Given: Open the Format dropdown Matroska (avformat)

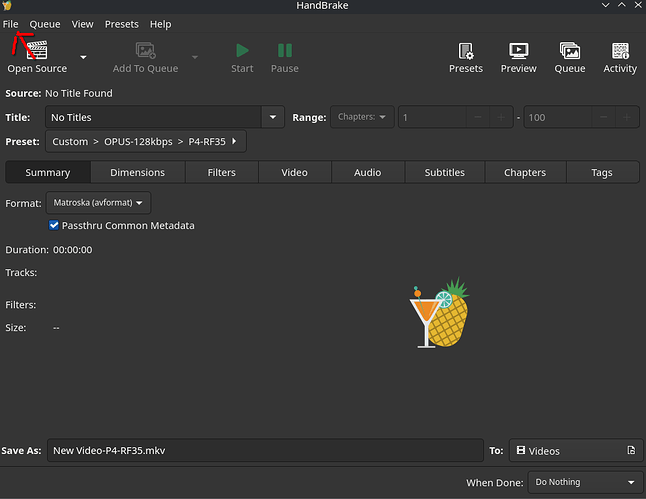Looking at the screenshot, I should [98, 203].
